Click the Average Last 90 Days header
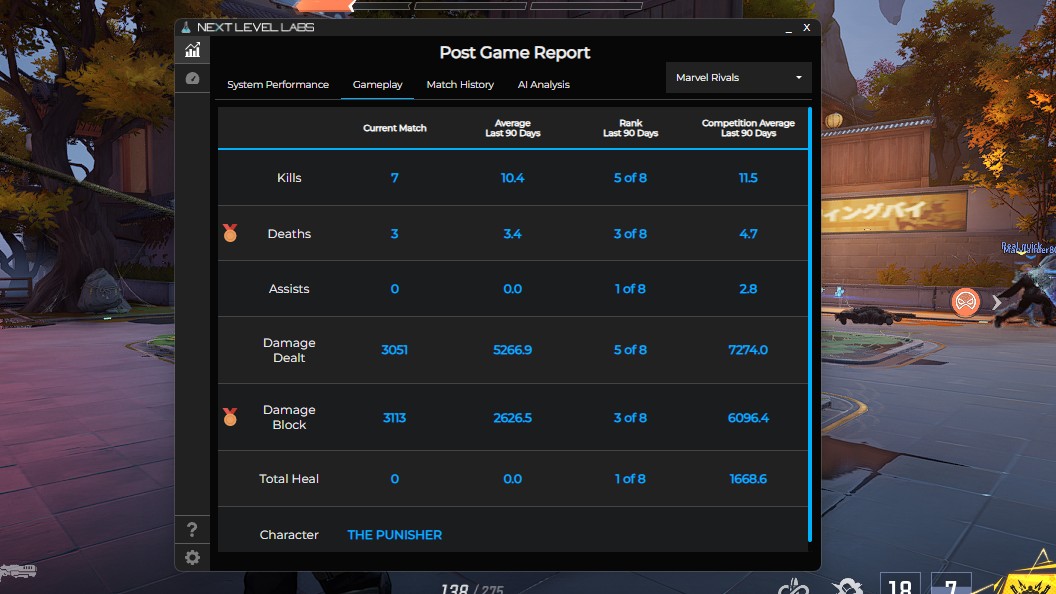 click(513, 128)
